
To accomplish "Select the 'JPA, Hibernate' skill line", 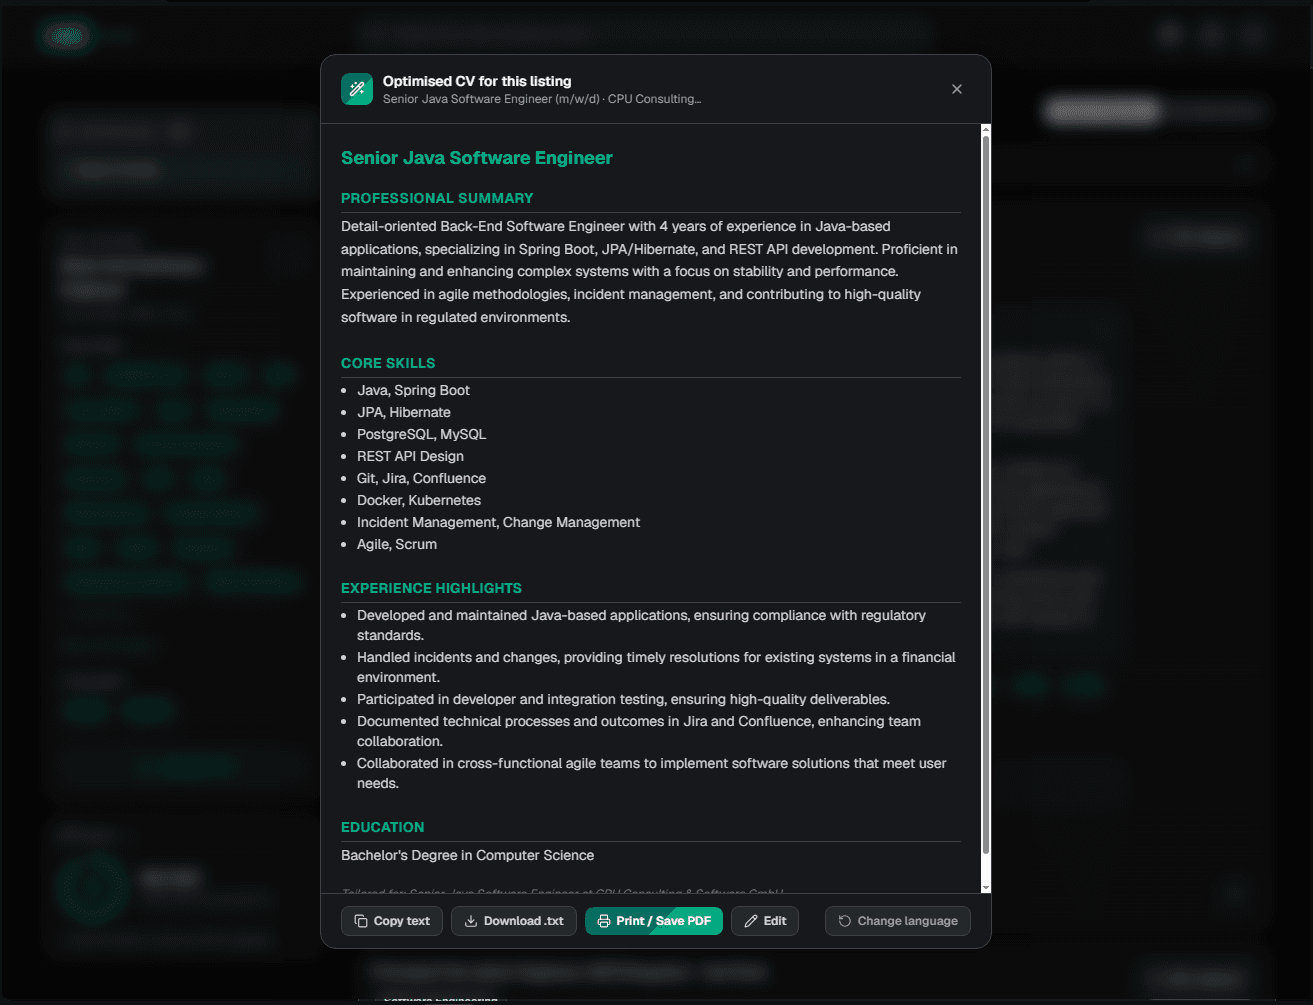I will pos(404,412).
